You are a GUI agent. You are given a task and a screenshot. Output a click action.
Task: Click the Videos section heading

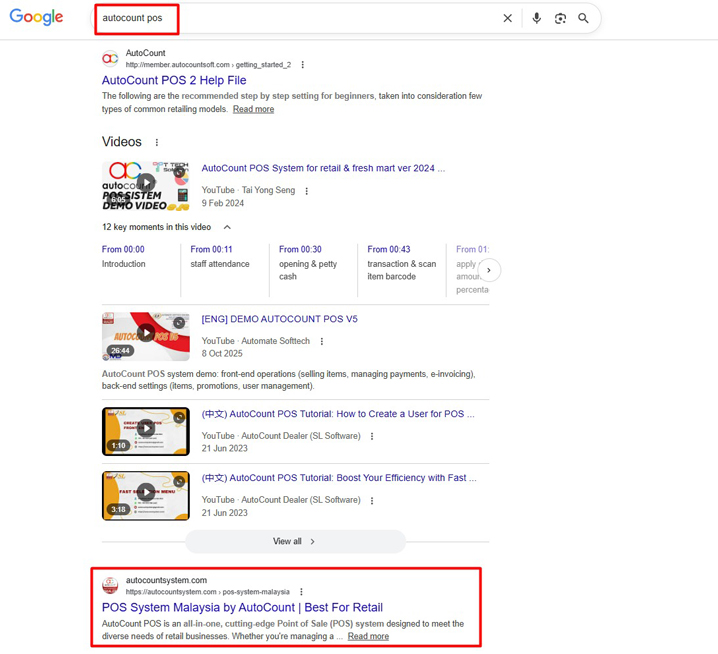[122, 142]
